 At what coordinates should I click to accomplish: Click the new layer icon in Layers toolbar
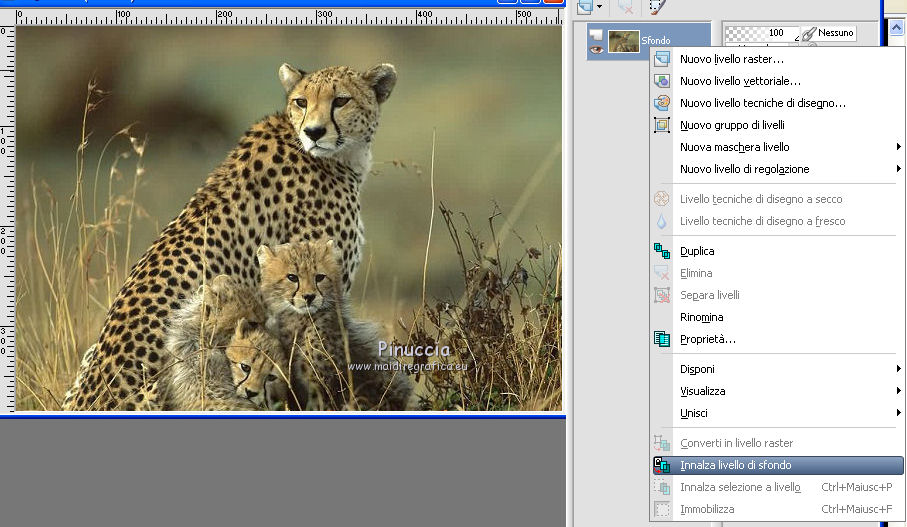click(584, 6)
